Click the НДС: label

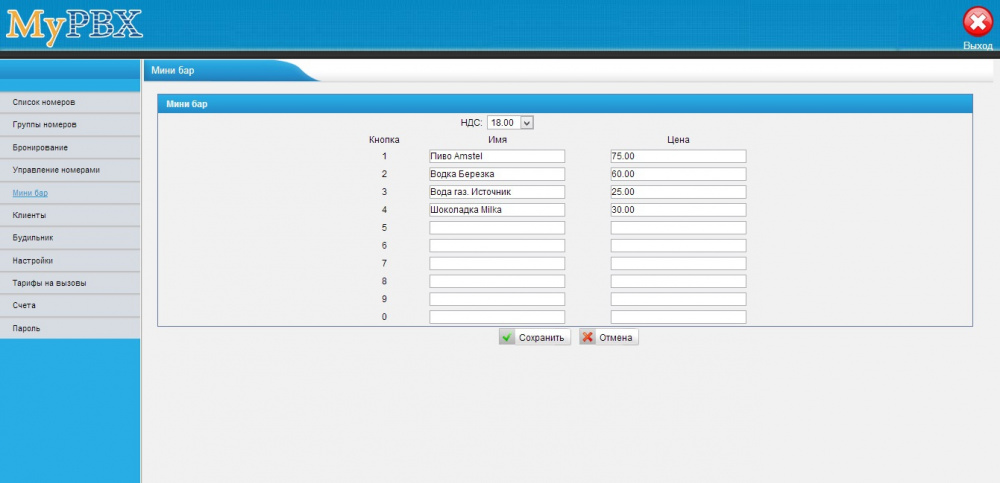pos(471,123)
